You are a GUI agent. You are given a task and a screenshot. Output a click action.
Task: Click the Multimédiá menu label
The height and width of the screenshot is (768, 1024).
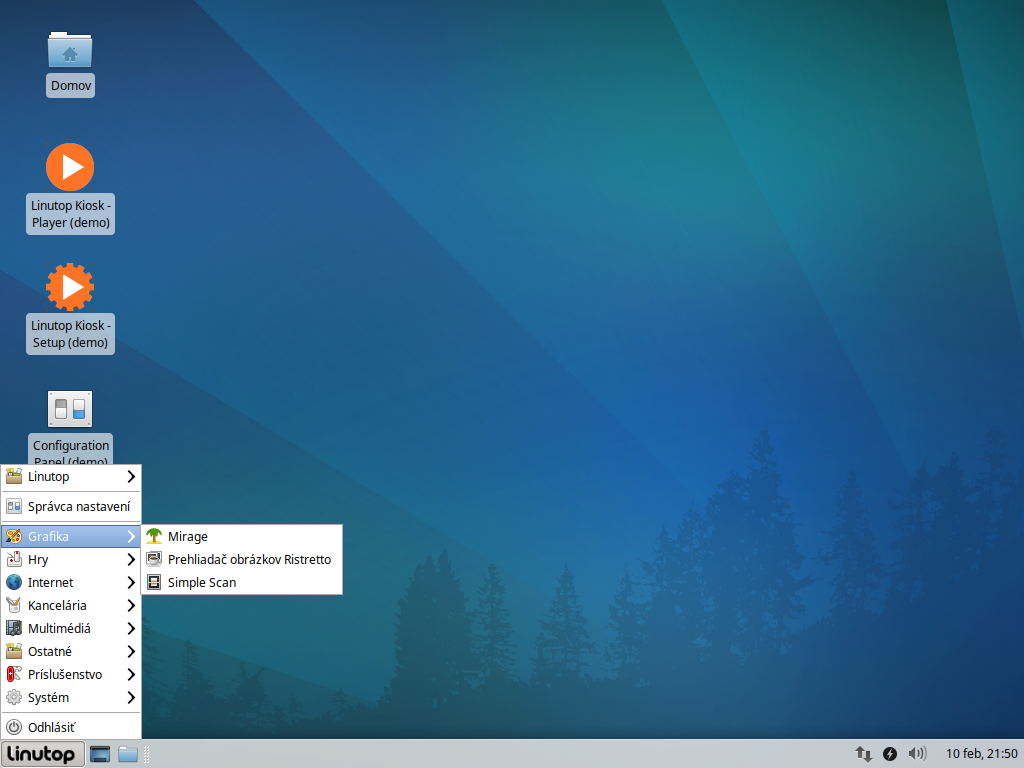(x=59, y=628)
